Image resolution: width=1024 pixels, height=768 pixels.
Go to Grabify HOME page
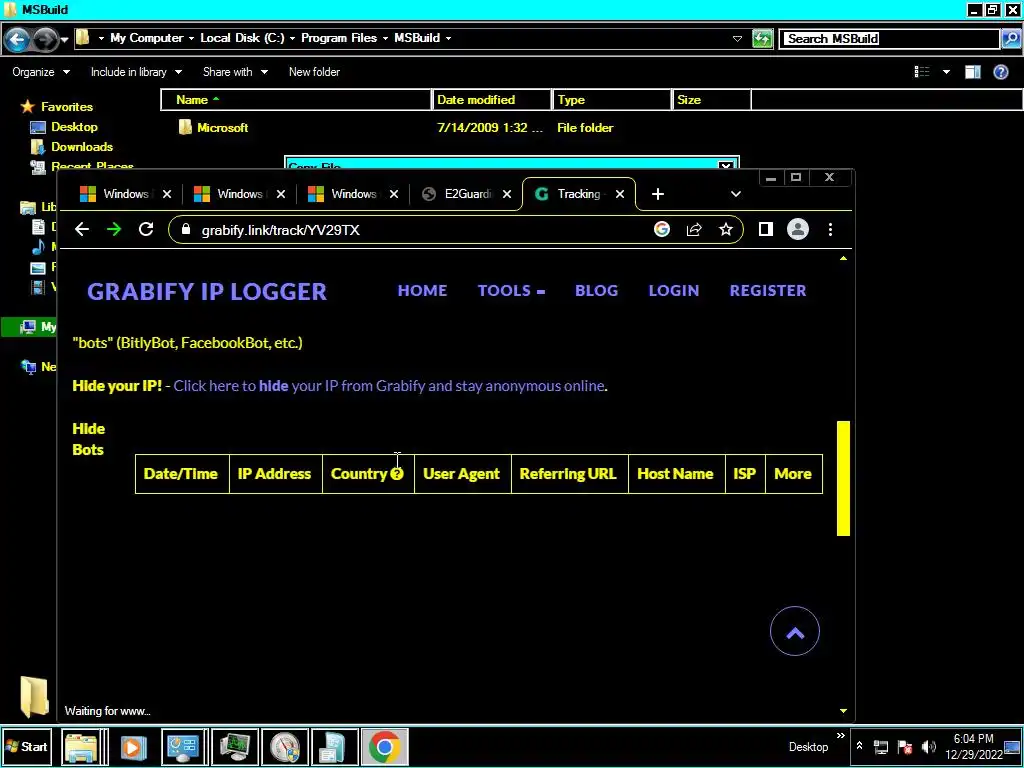423,291
